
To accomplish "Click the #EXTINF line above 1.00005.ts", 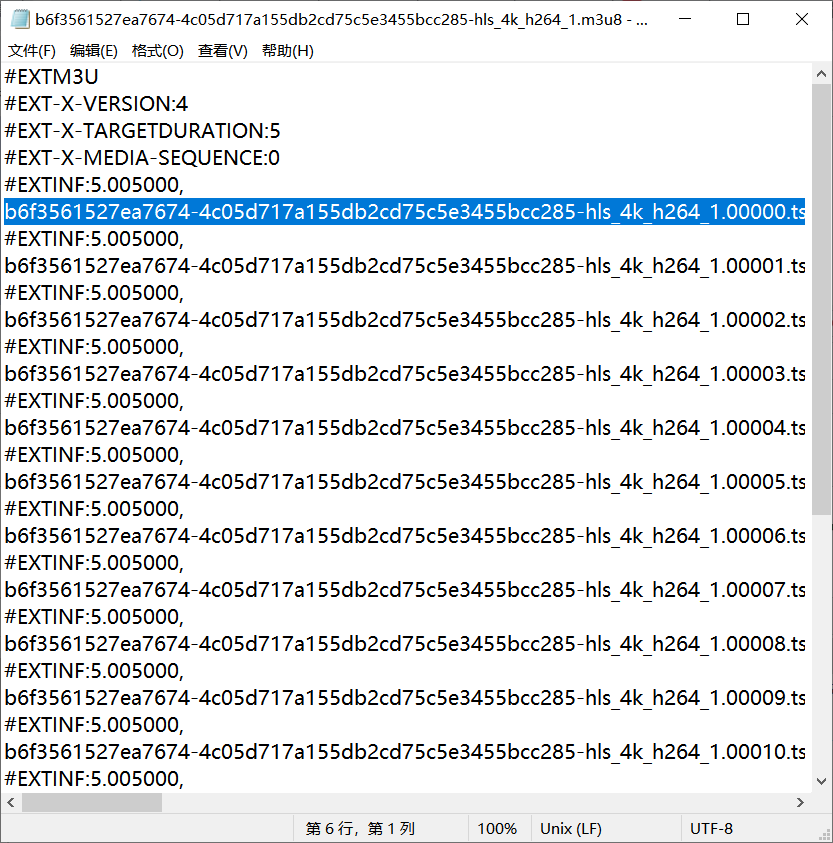I will (94, 455).
